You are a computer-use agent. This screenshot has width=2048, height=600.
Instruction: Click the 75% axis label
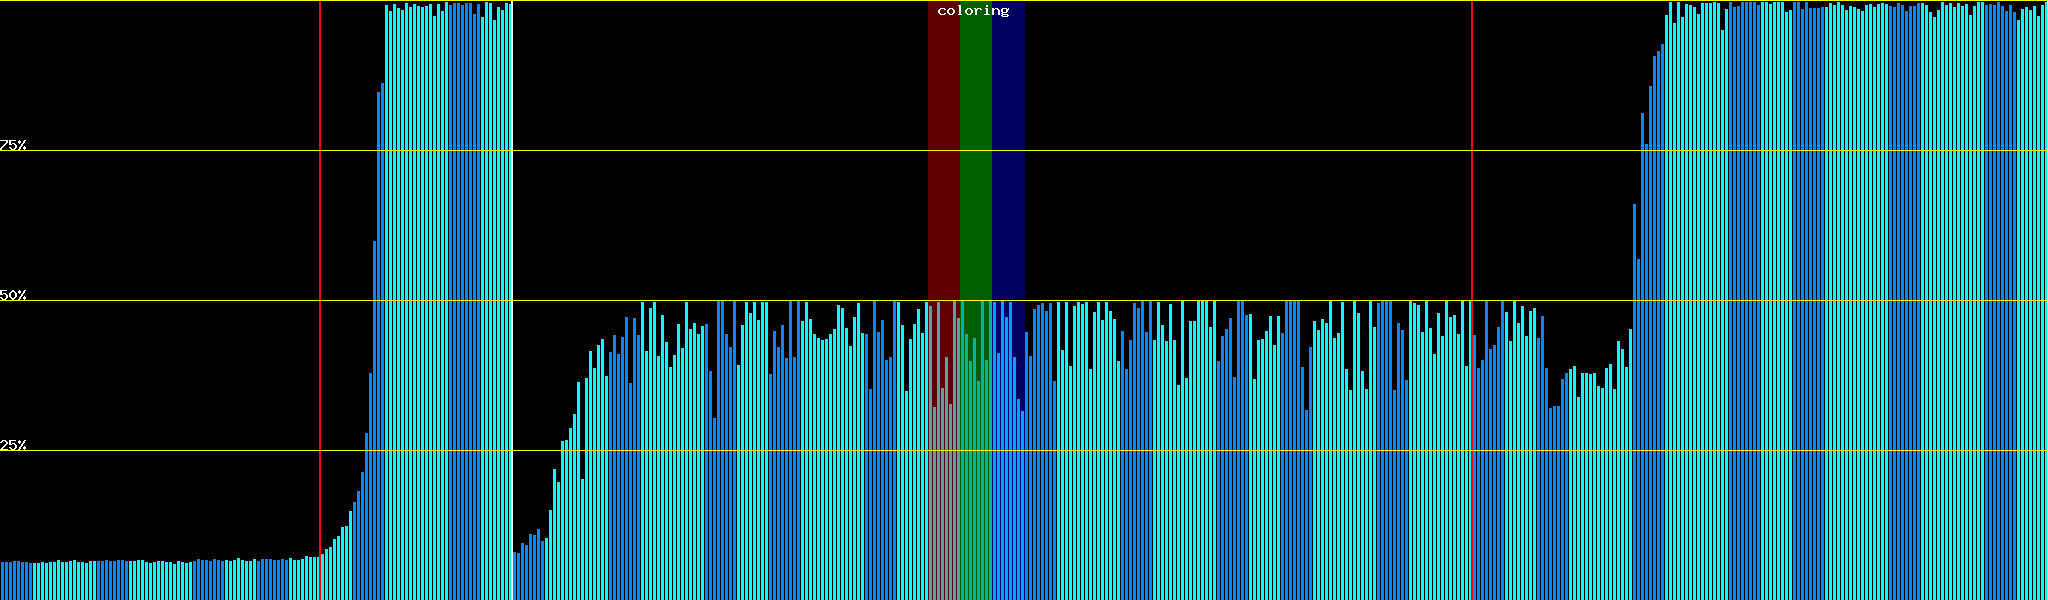13,145
